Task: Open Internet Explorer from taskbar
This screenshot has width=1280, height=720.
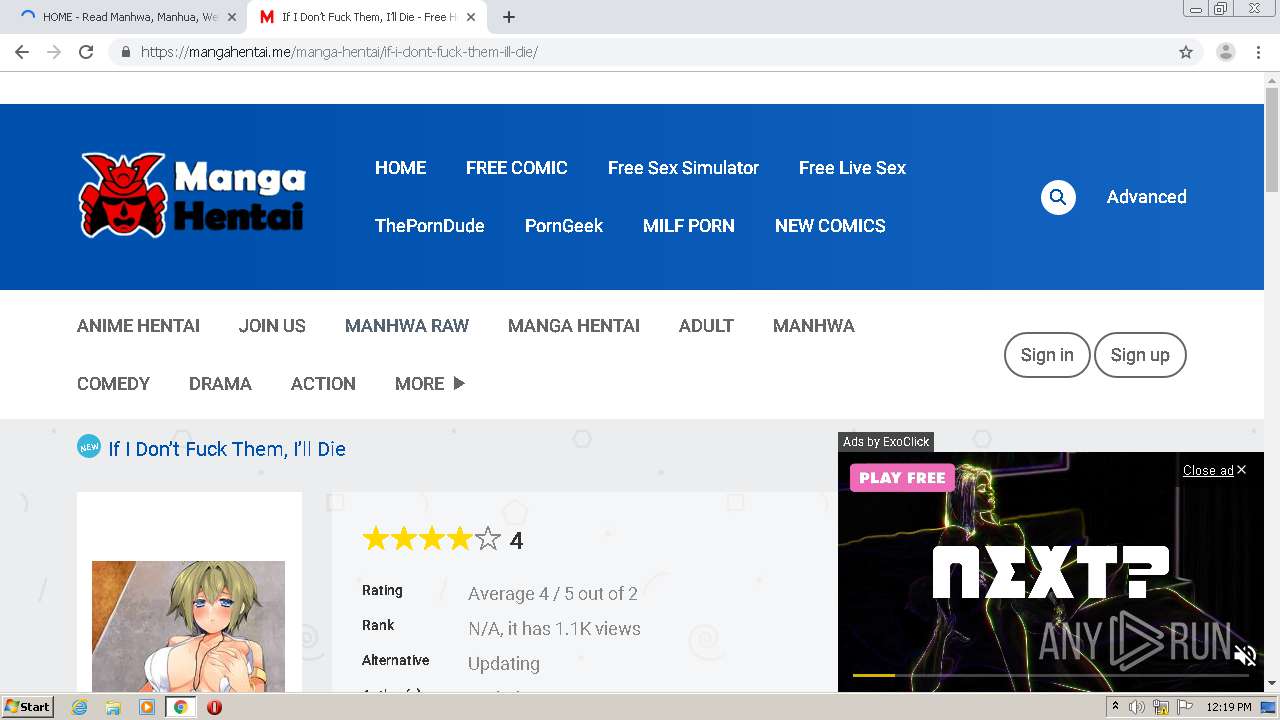Action: (x=79, y=707)
